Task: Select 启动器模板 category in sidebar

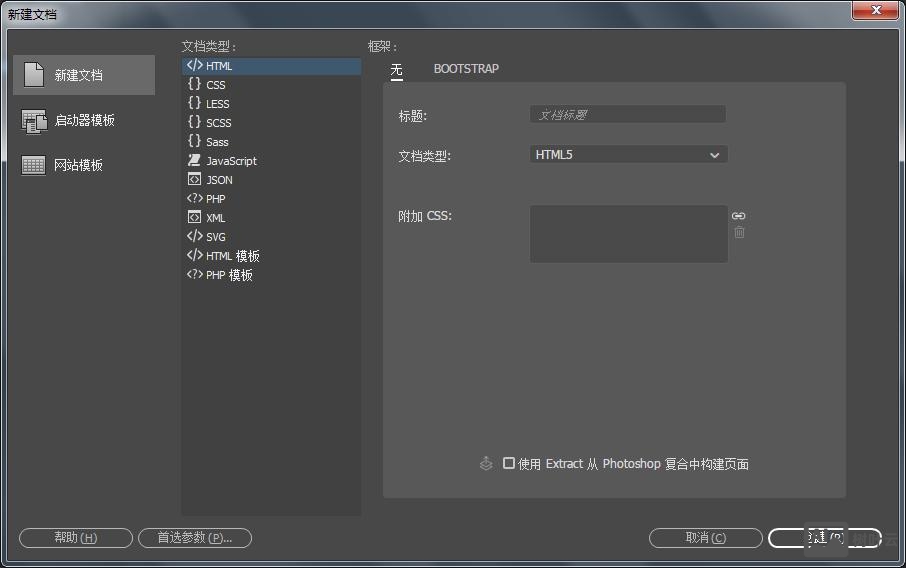Action: tap(84, 121)
